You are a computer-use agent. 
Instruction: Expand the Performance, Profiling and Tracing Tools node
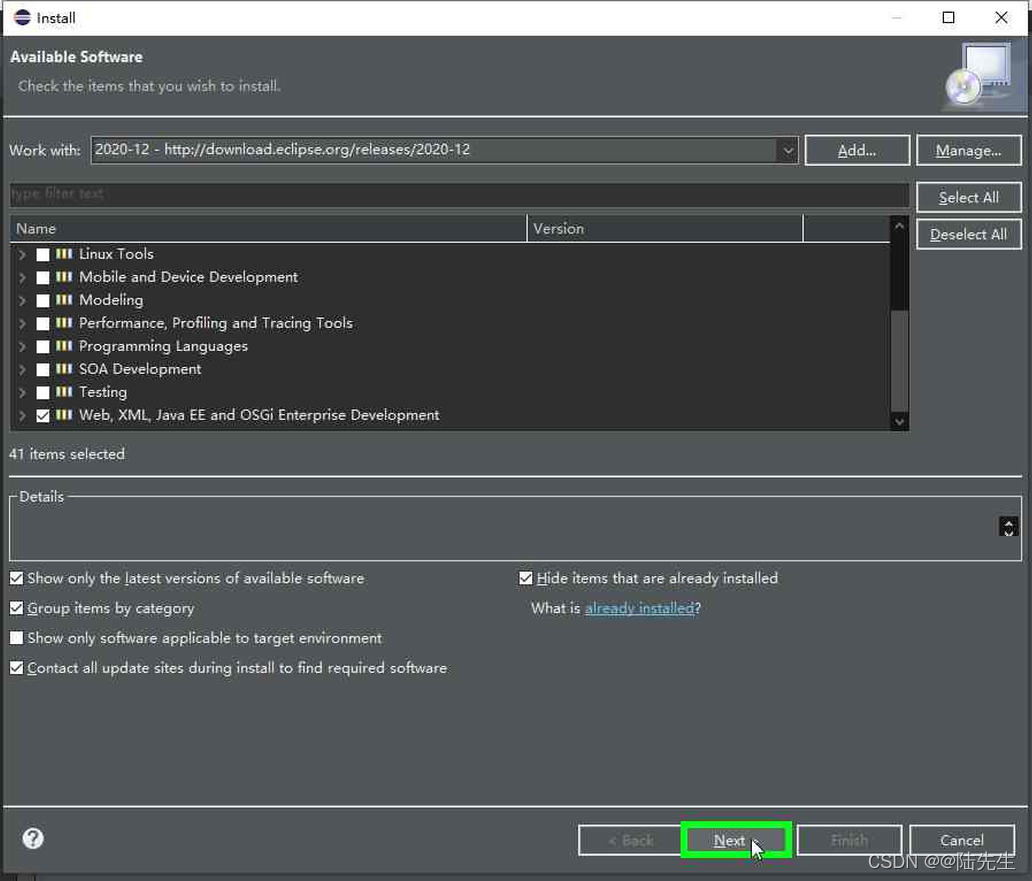22,323
